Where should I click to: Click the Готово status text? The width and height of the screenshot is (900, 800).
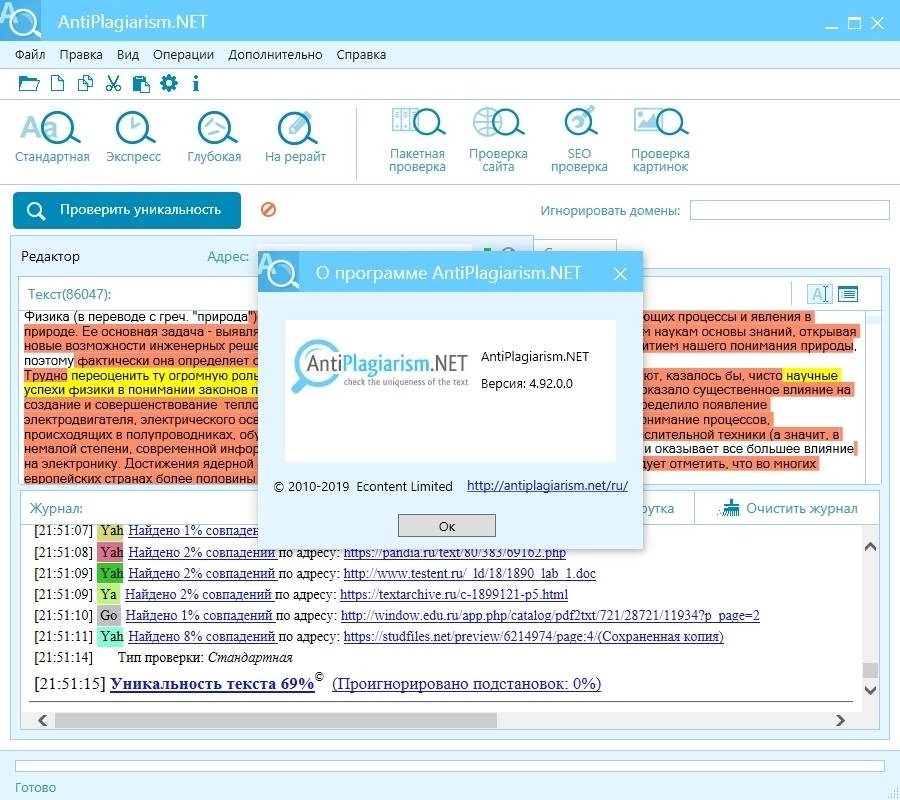click(36, 787)
